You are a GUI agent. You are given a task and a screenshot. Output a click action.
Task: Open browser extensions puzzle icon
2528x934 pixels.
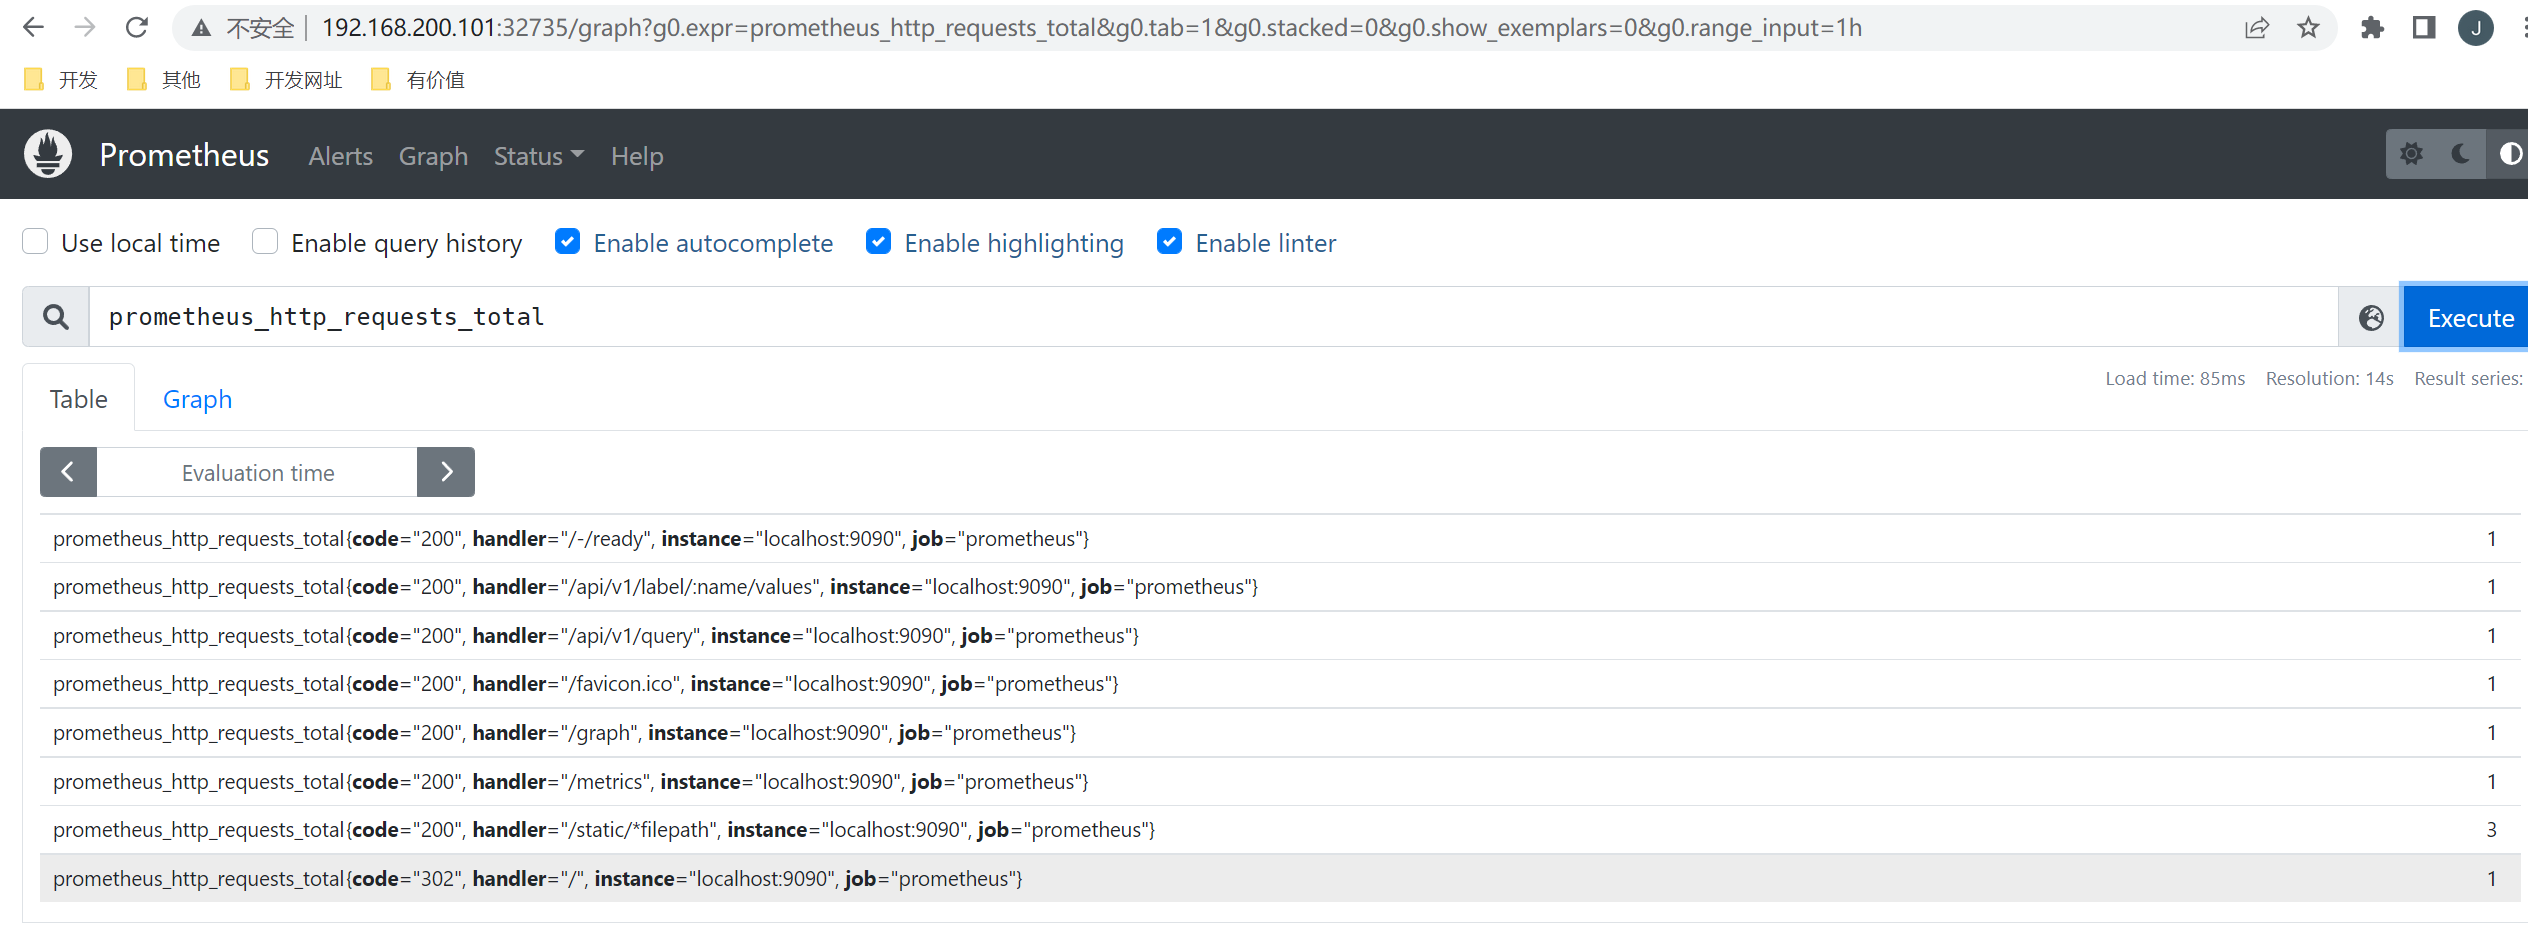pyautogui.click(x=2372, y=27)
